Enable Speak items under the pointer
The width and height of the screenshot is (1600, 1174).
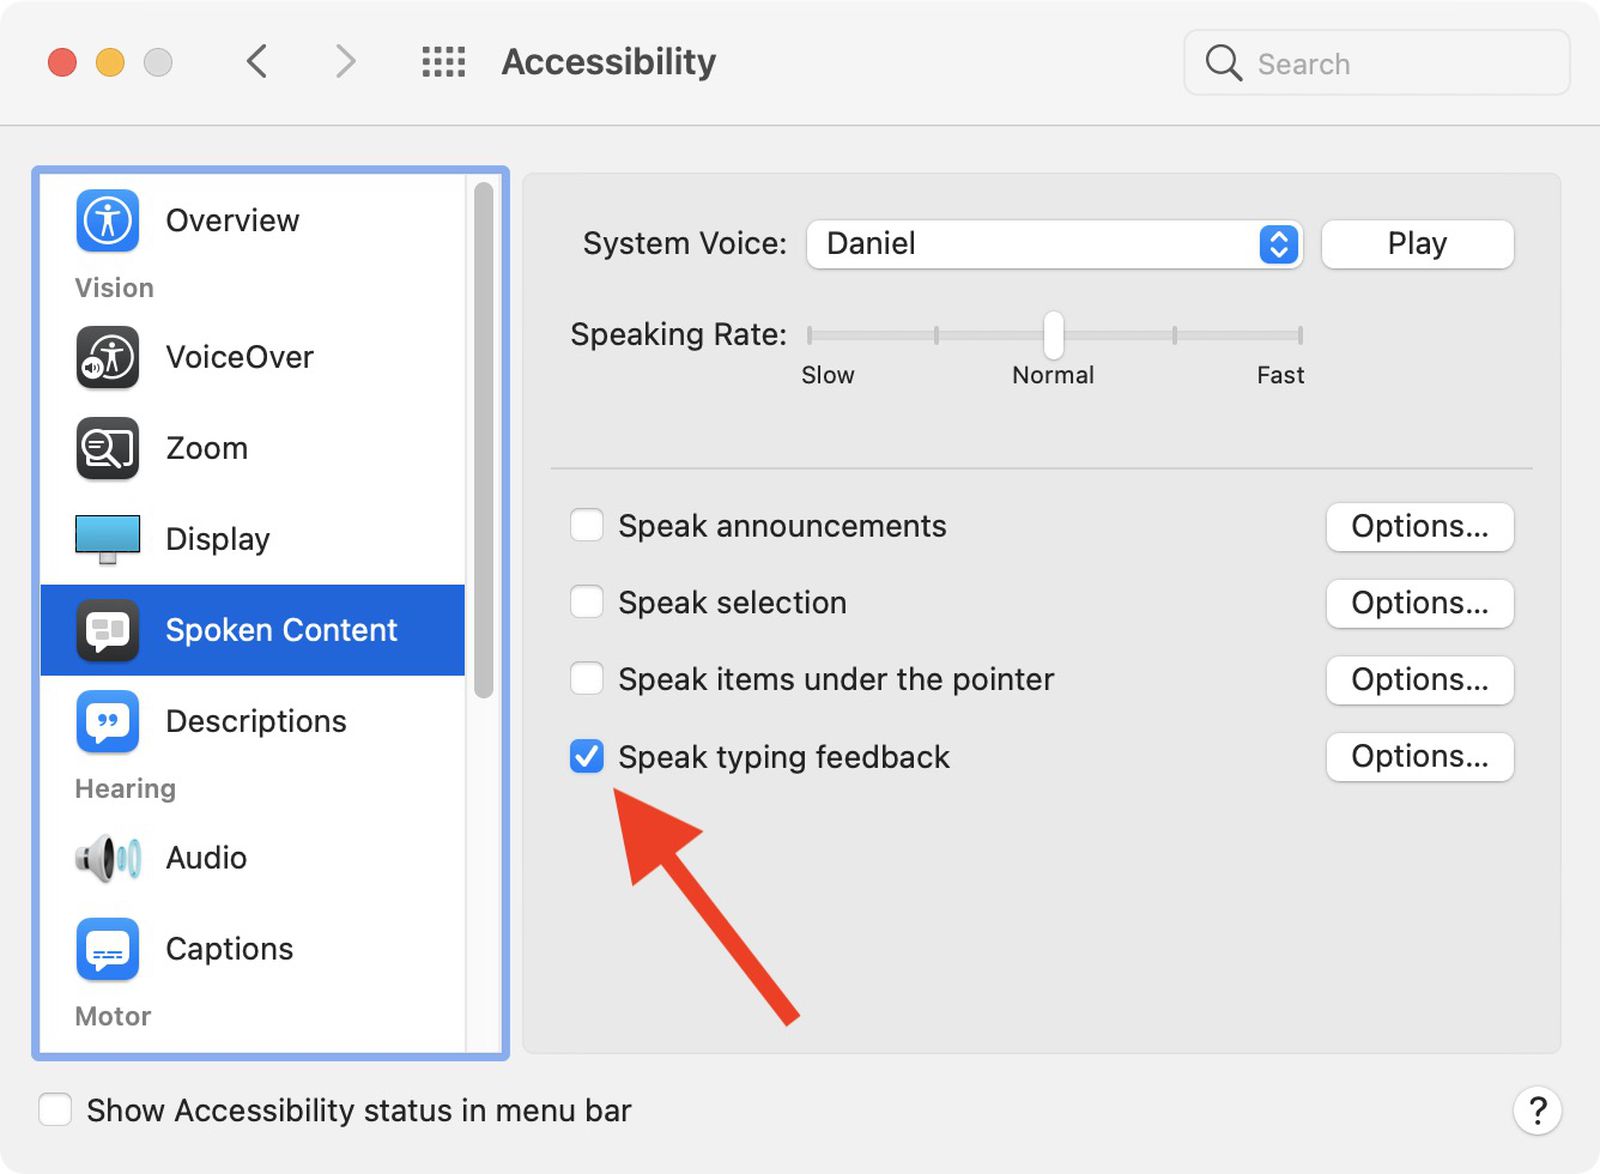click(586, 679)
